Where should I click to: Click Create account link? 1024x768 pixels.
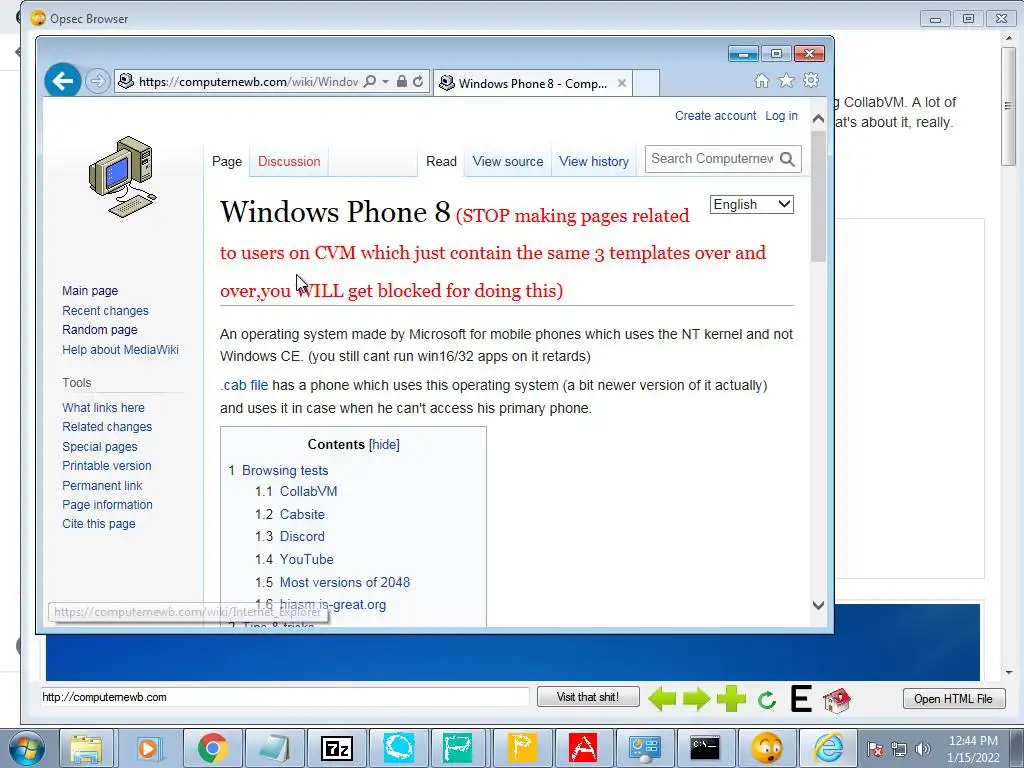716,116
